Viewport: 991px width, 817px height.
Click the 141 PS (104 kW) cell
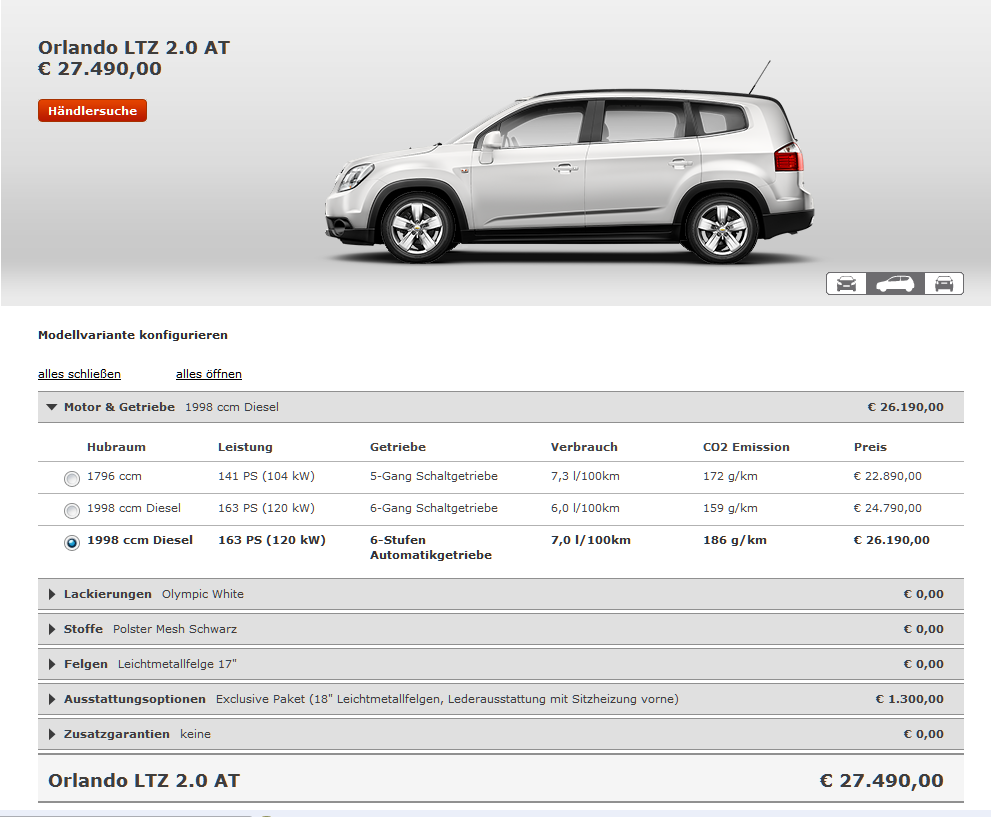click(266, 476)
